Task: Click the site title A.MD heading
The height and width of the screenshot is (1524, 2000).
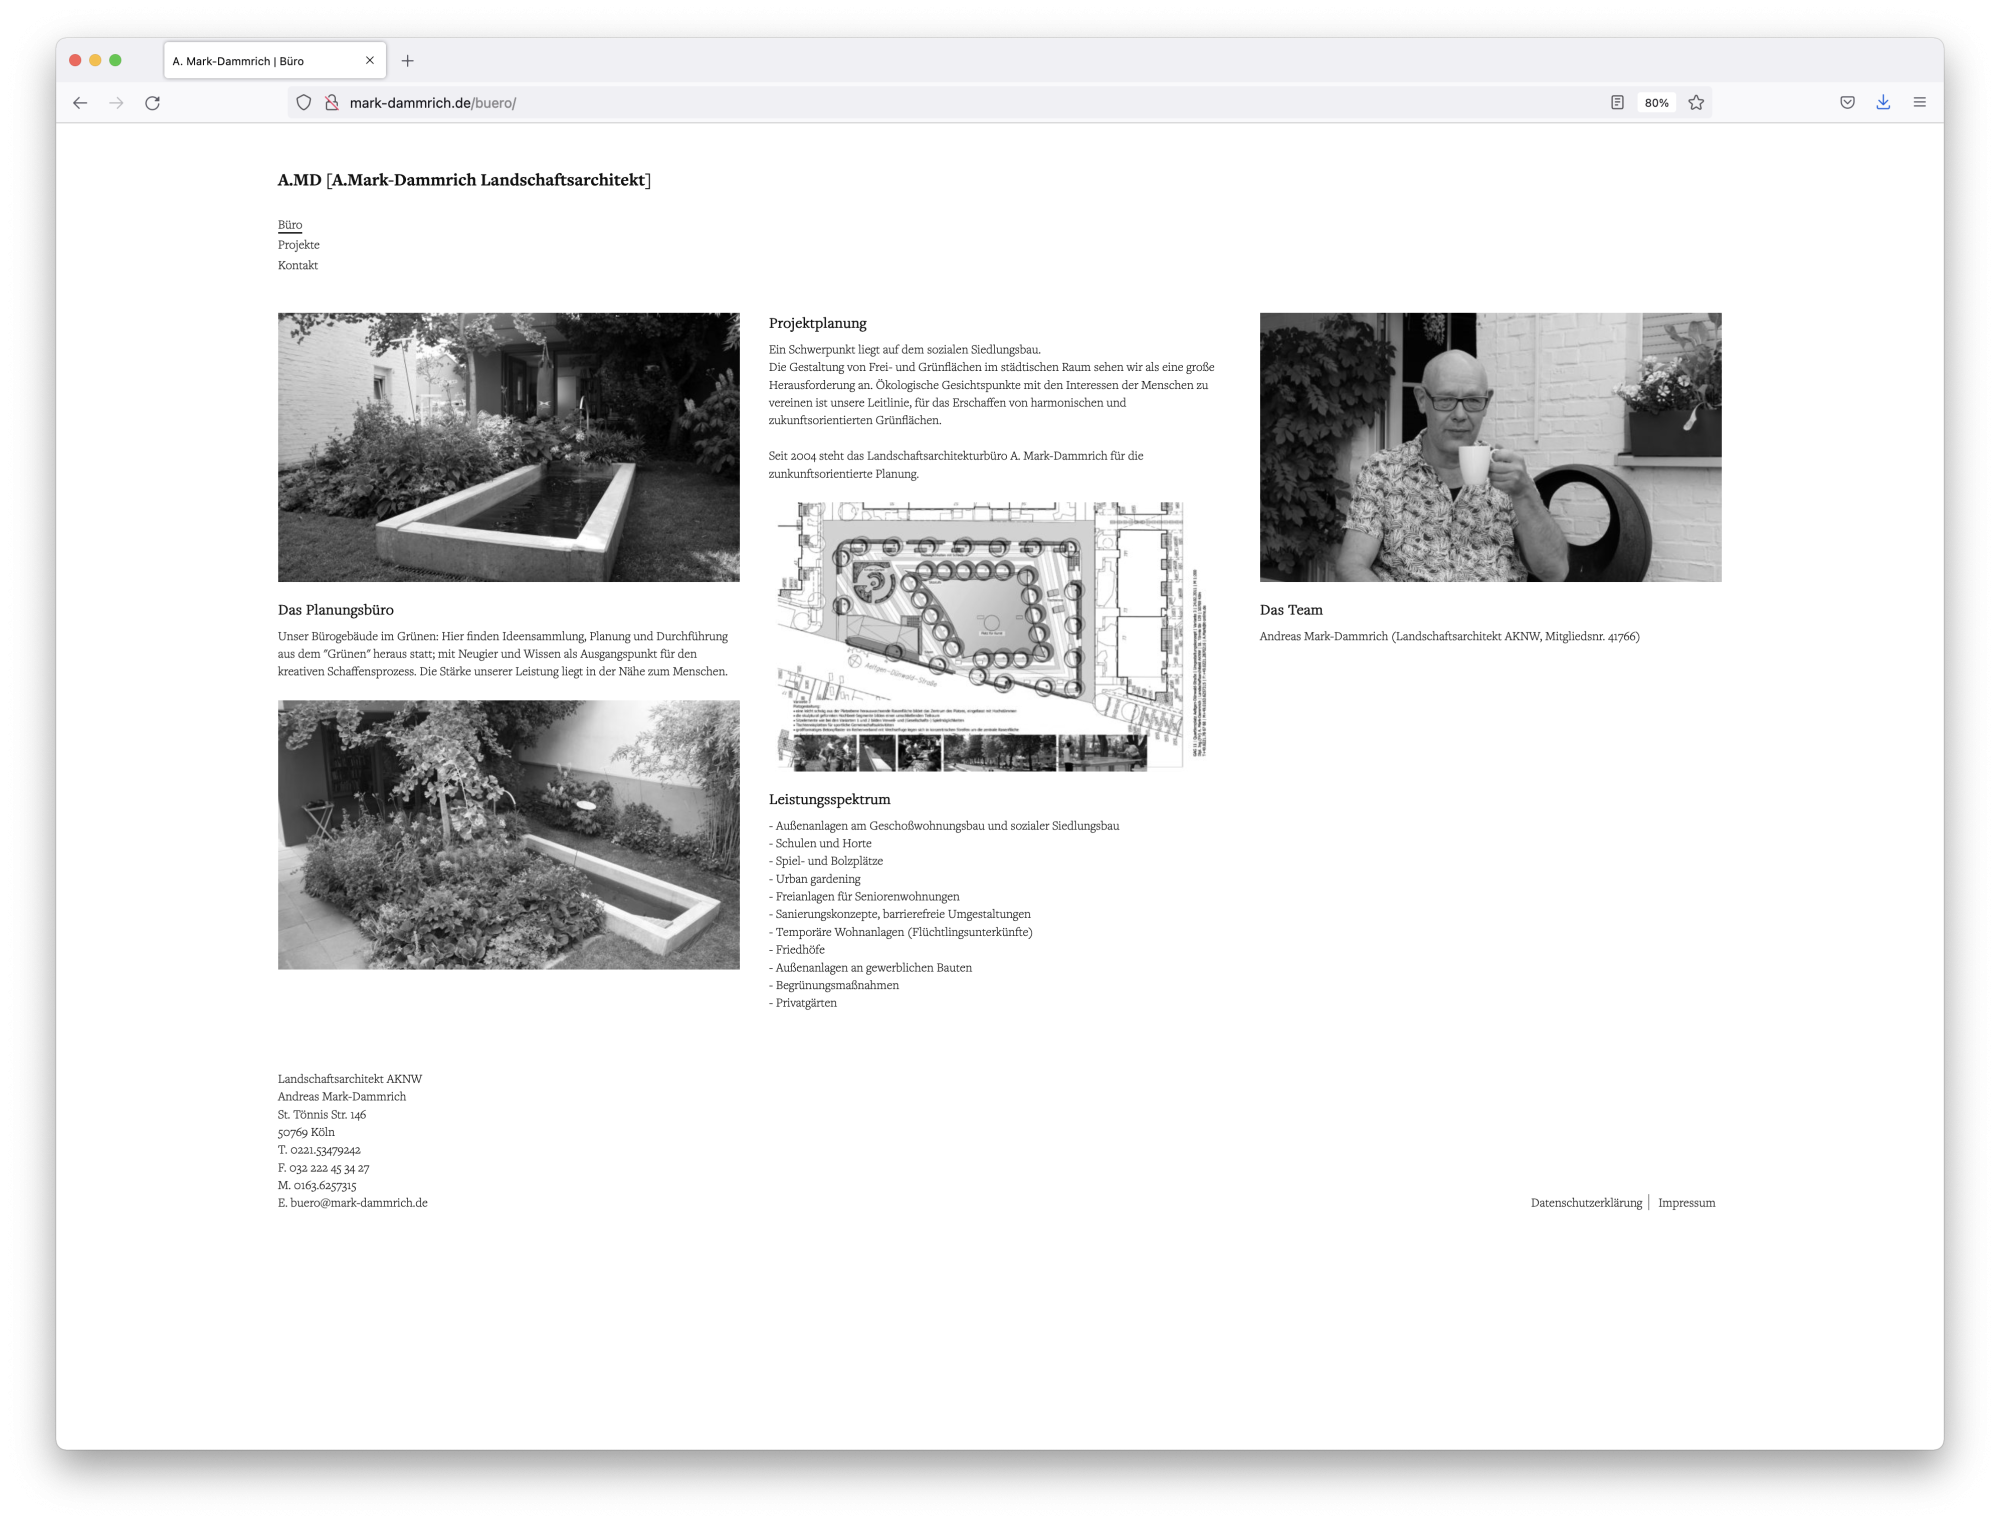Action: coord(464,180)
